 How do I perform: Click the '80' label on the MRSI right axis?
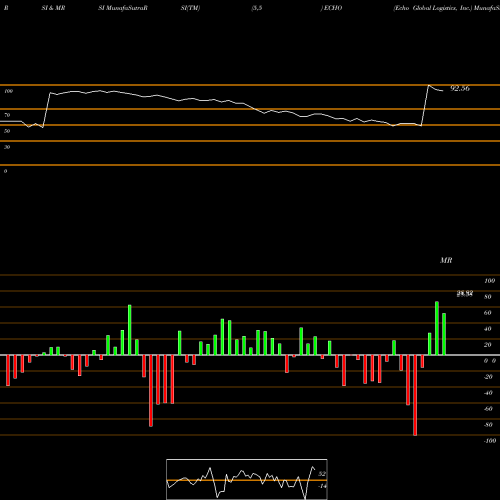tap(488, 297)
